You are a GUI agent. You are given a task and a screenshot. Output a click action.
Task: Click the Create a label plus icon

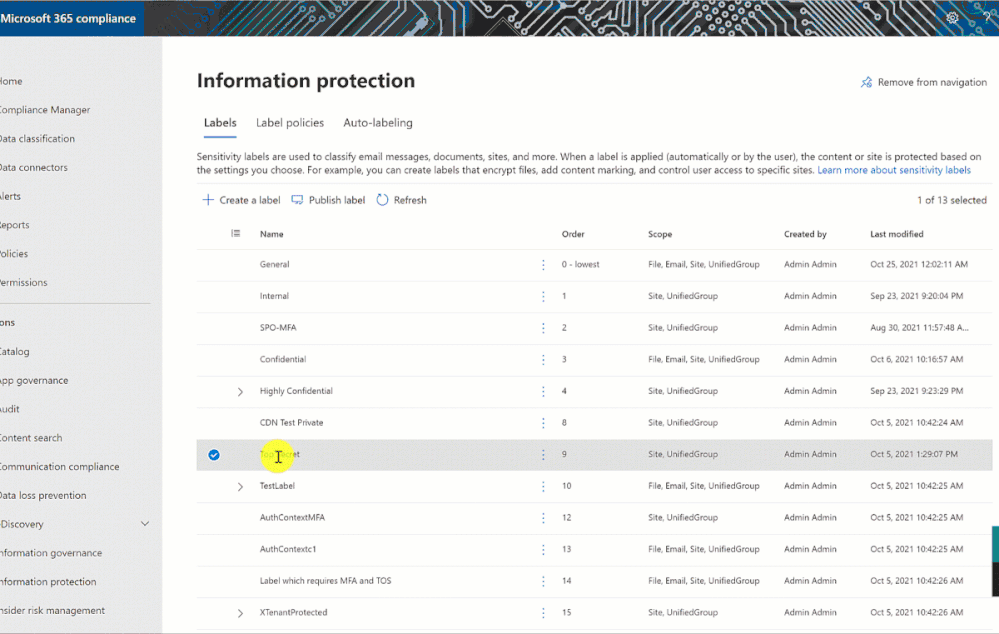(208, 200)
